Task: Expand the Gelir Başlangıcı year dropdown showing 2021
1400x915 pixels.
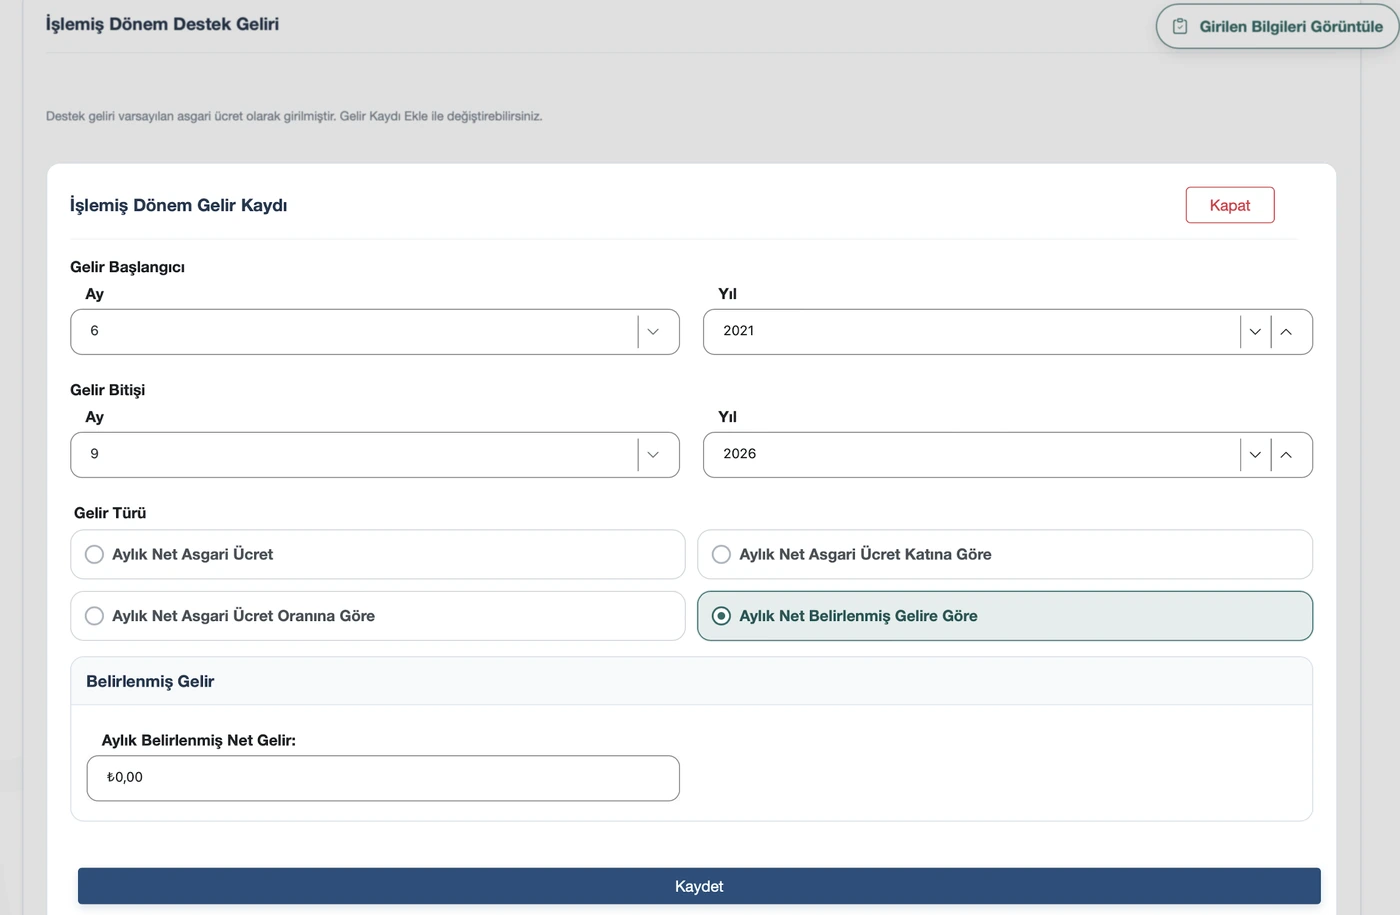Action: click(x=1007, y=332)
